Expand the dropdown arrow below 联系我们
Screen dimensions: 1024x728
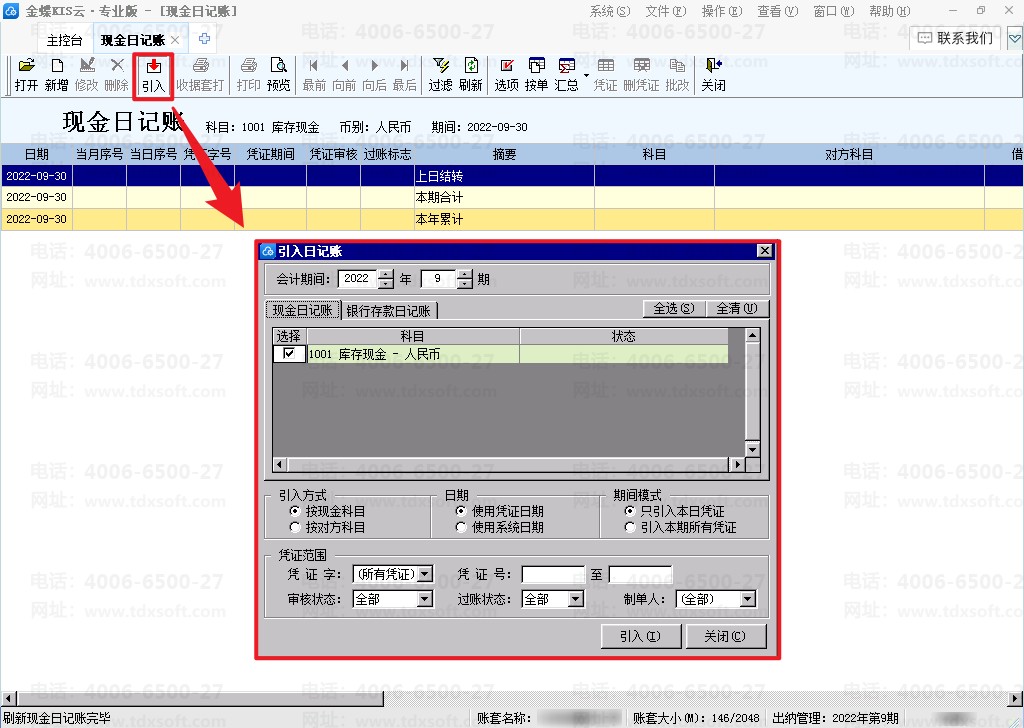1014,39
